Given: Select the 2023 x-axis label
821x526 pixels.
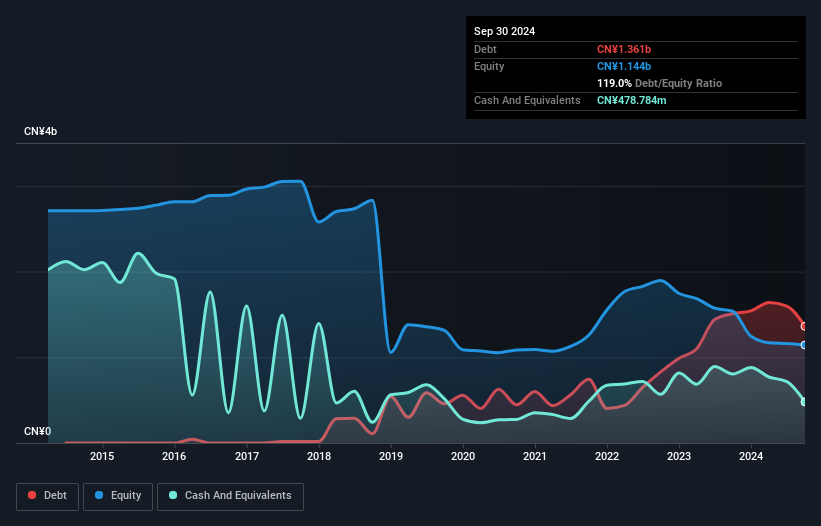Looking at the screenshot, I should pyautogui.click(x=679, y=456).
